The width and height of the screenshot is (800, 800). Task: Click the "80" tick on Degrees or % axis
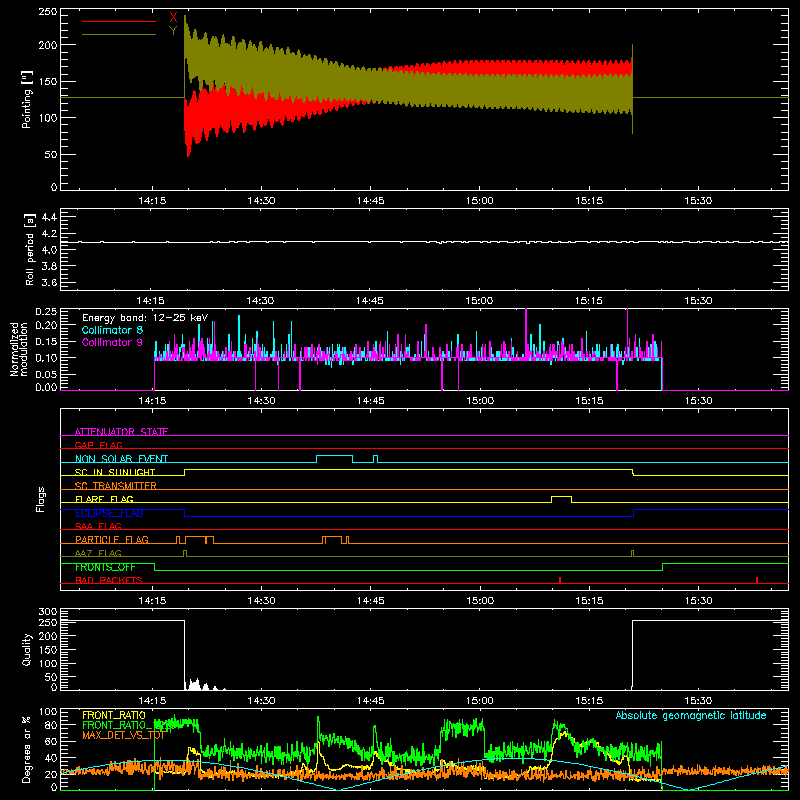[52, 724]
